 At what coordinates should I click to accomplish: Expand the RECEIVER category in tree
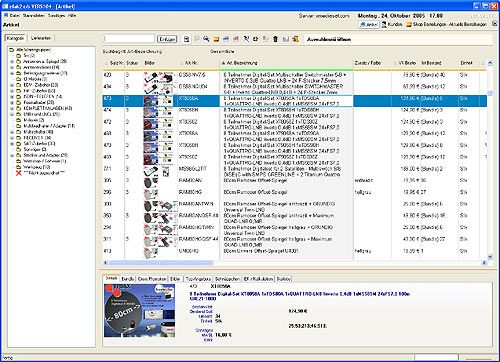click(12, 138)
